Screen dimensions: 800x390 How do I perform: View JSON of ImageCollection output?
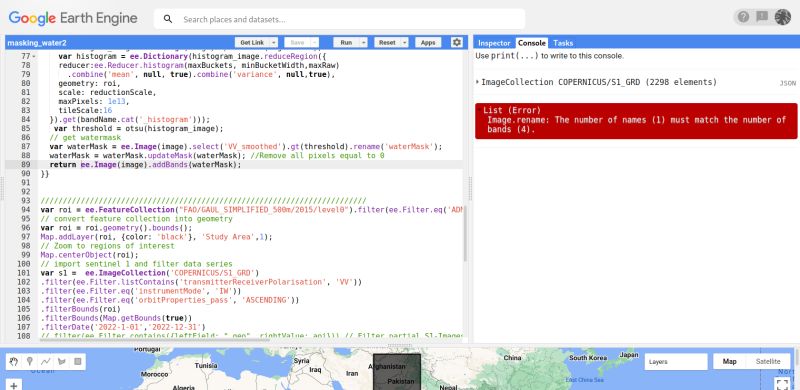[x=787, y=83]
